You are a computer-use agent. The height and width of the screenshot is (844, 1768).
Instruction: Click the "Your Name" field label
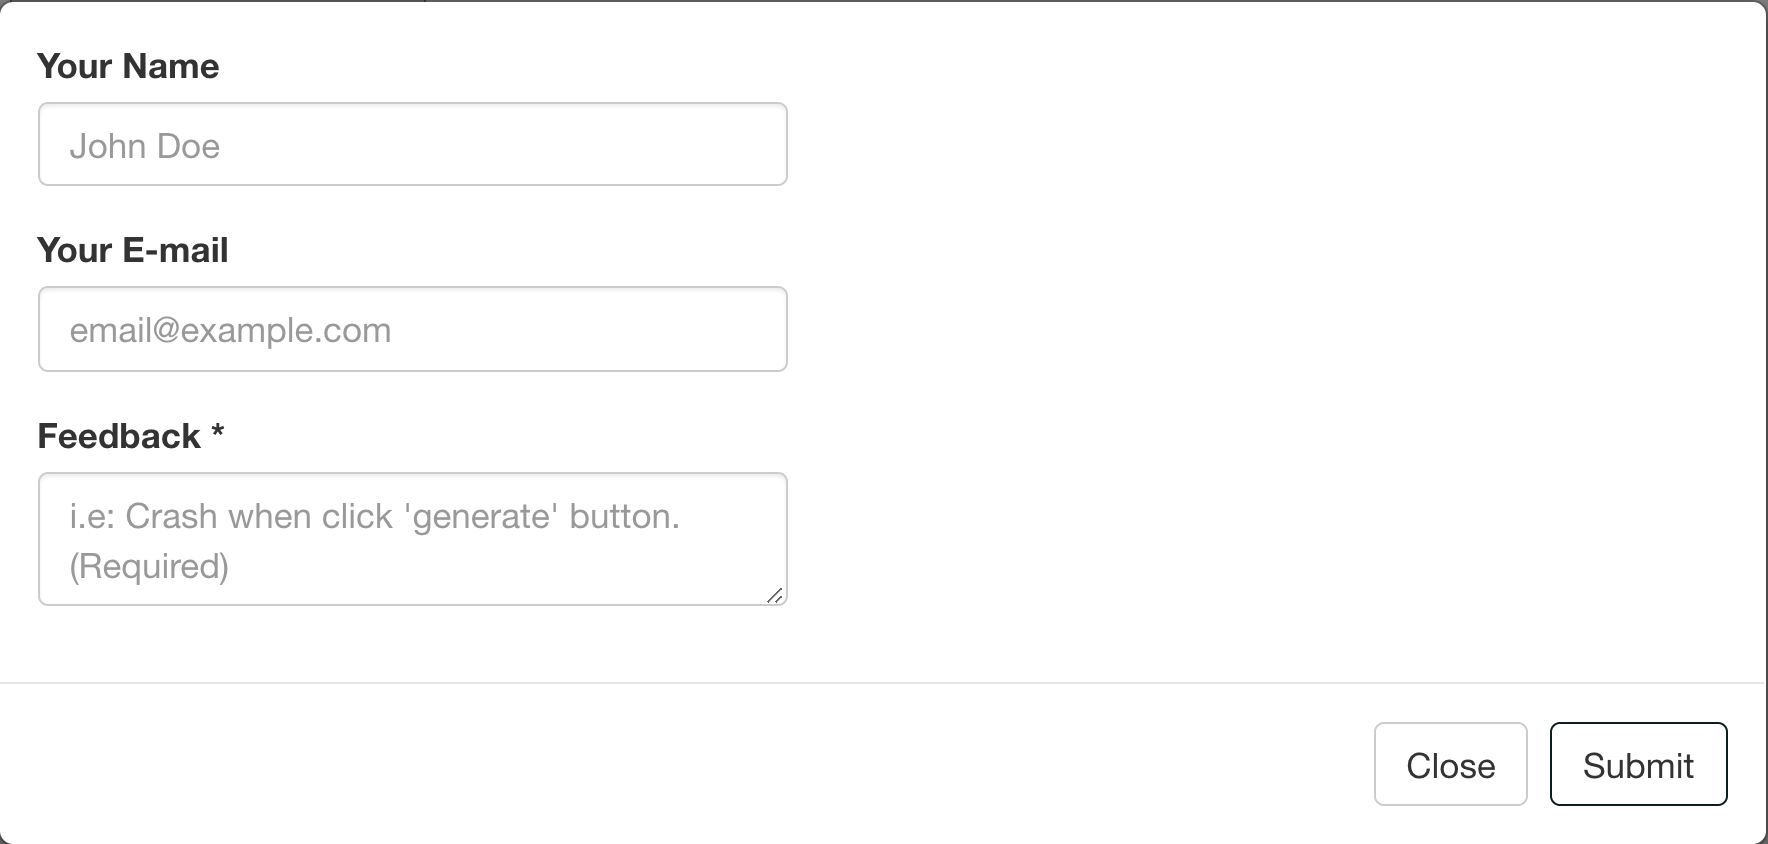pos(128,66)
